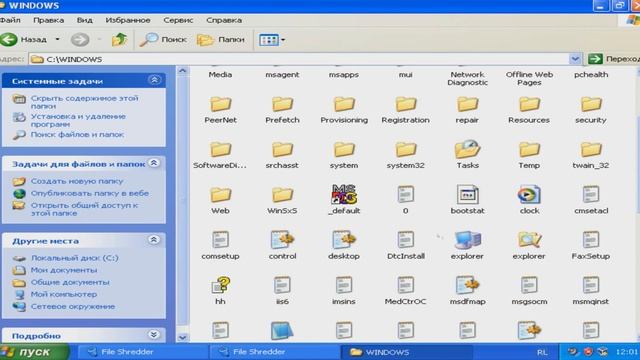Screen dimensions: 640x360
Task: Click Открыть общий доступ к этой папке
Action: tap(84, 209)
